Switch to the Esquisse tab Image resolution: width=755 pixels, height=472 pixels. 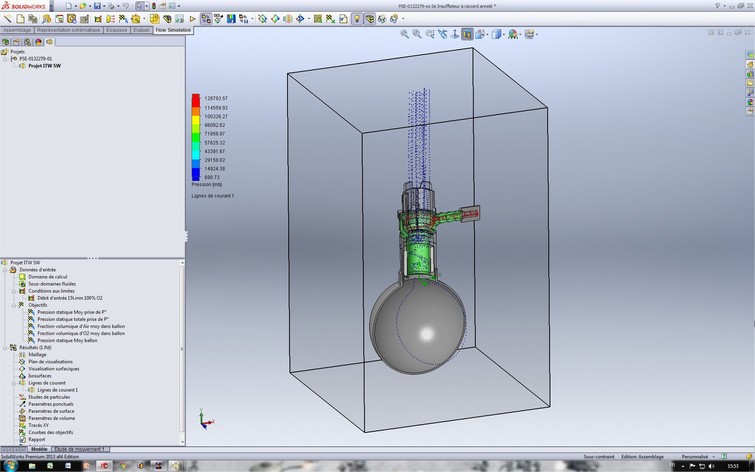point(116,30)
